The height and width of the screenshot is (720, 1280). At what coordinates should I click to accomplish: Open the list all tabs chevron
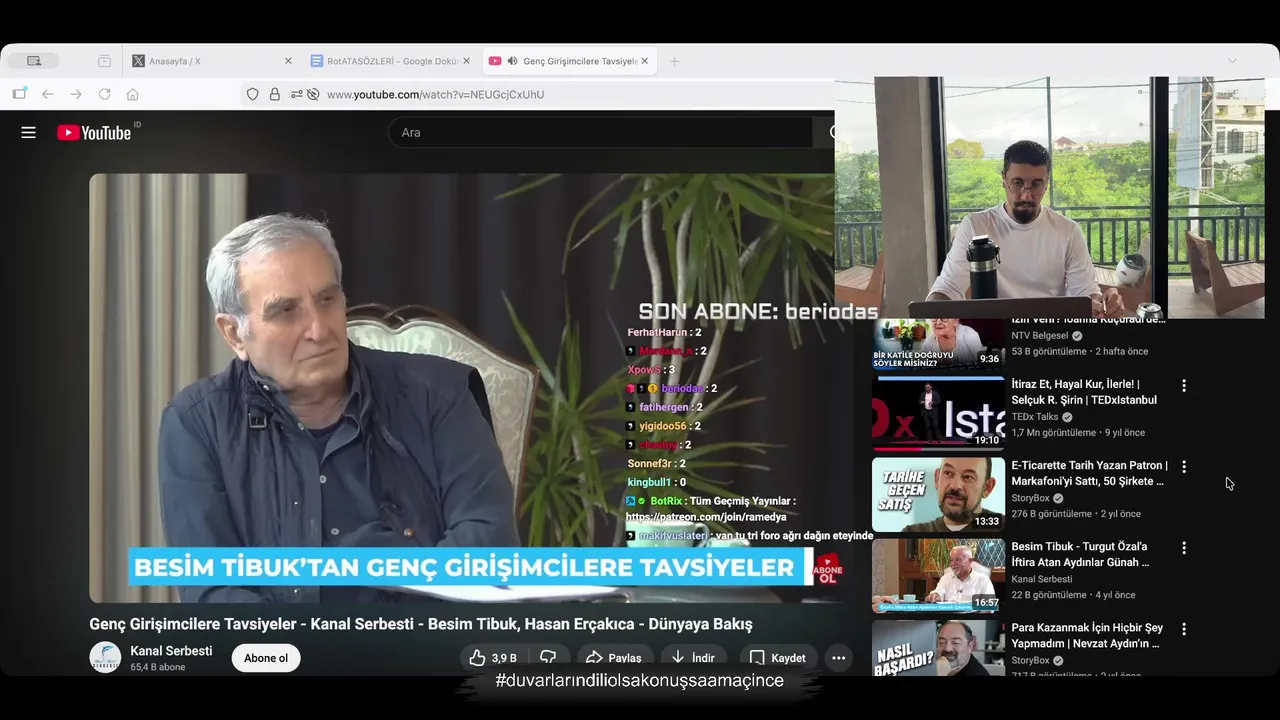click(x=1232, y=61)
